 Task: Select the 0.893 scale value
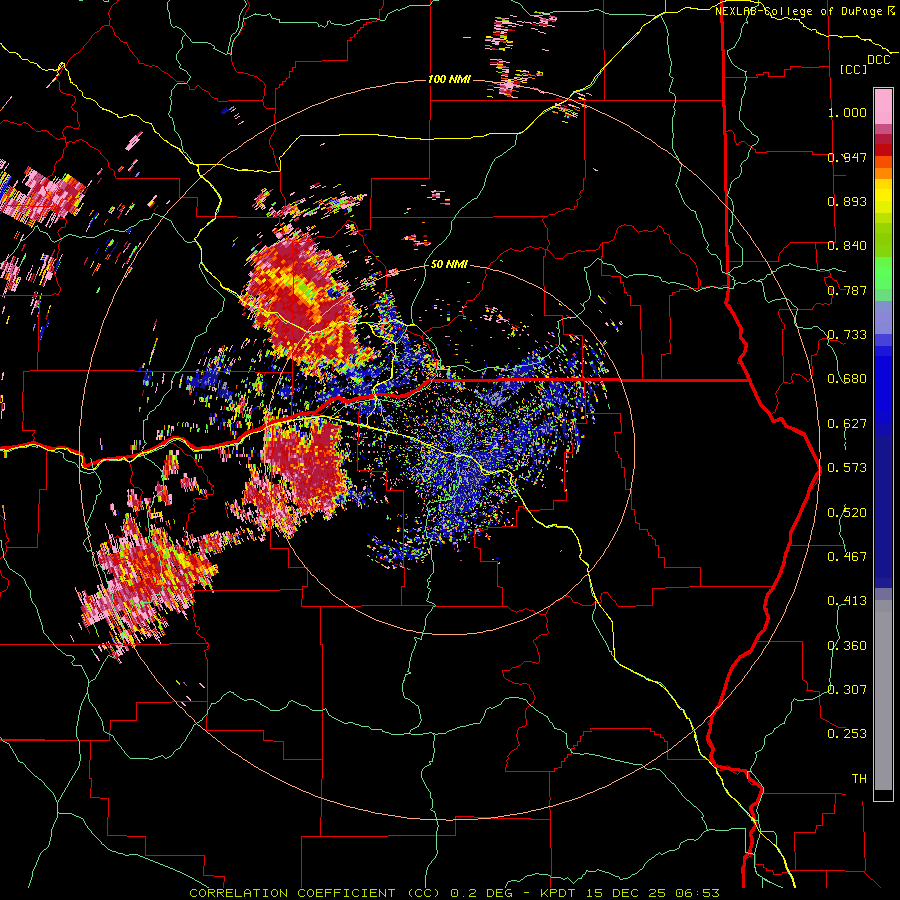pyautogui.click(x=847, y=201)
